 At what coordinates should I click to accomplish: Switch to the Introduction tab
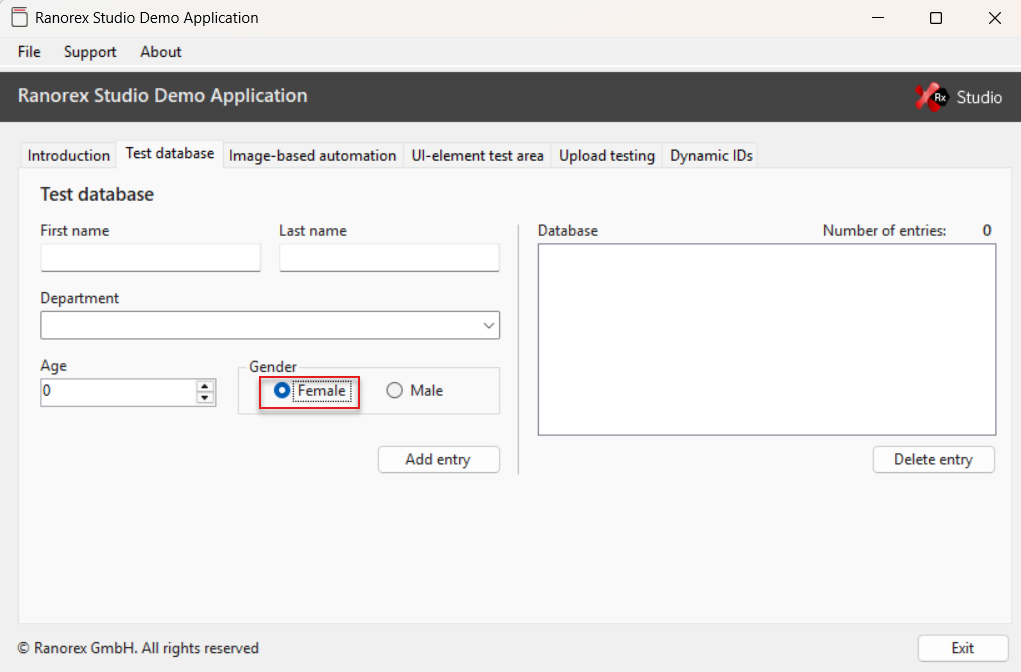(x=68, y=155)
